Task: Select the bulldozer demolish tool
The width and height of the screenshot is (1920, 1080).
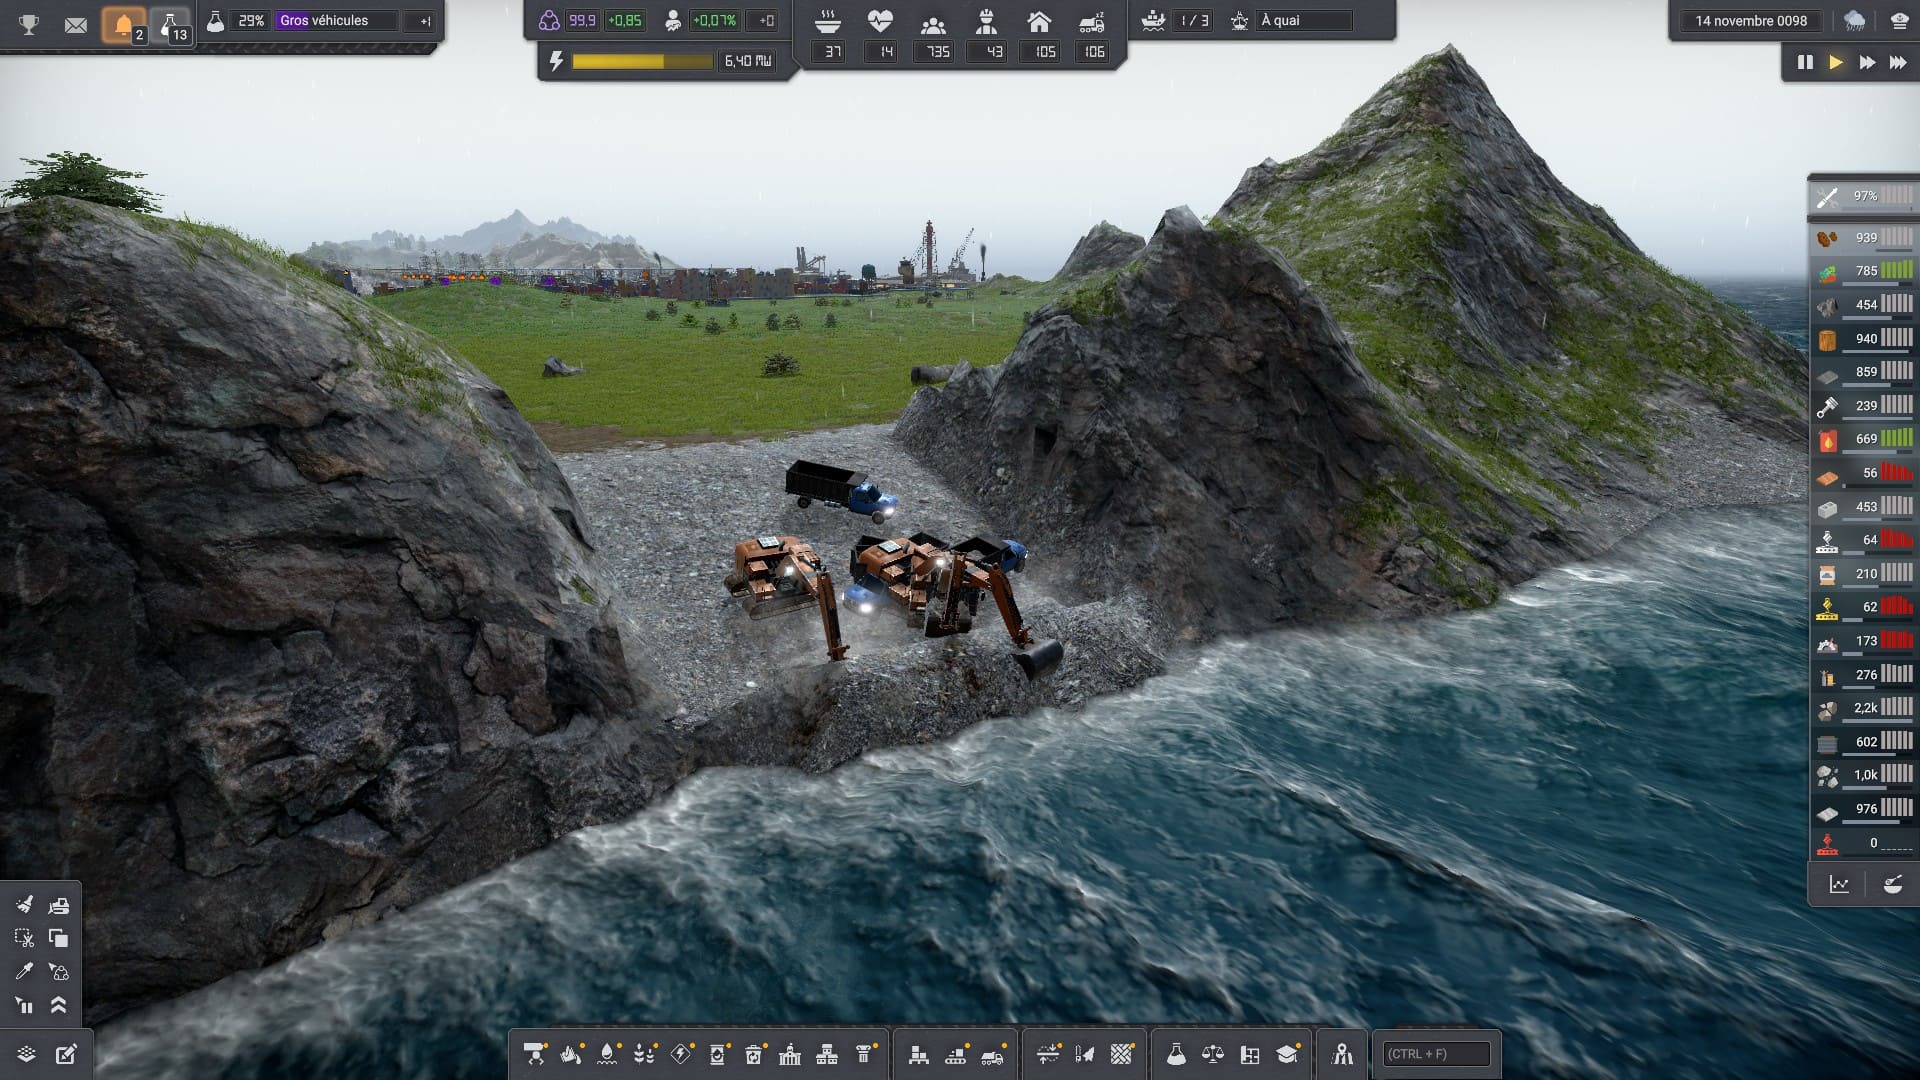Action: [x=59, y=905]
